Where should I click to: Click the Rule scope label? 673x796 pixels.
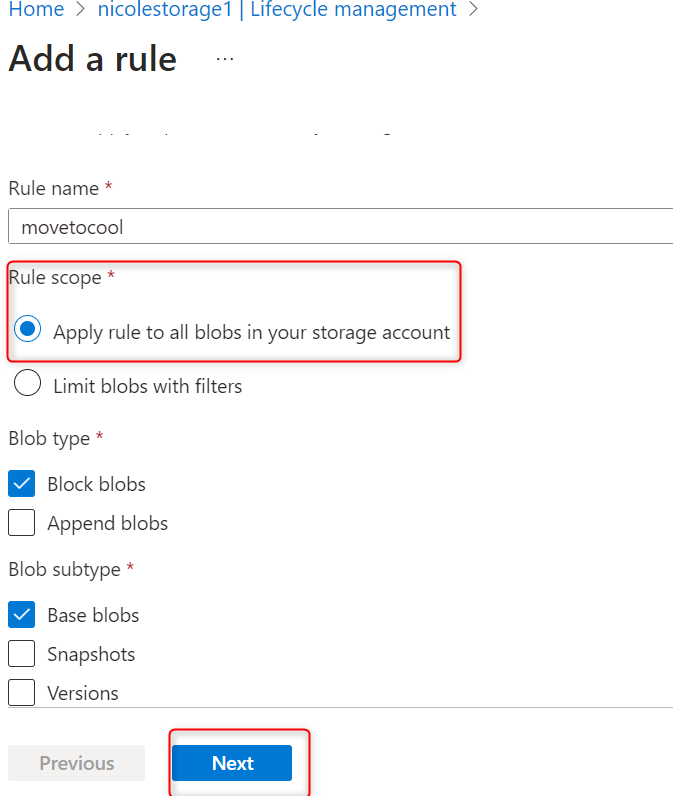coord(55,277)
